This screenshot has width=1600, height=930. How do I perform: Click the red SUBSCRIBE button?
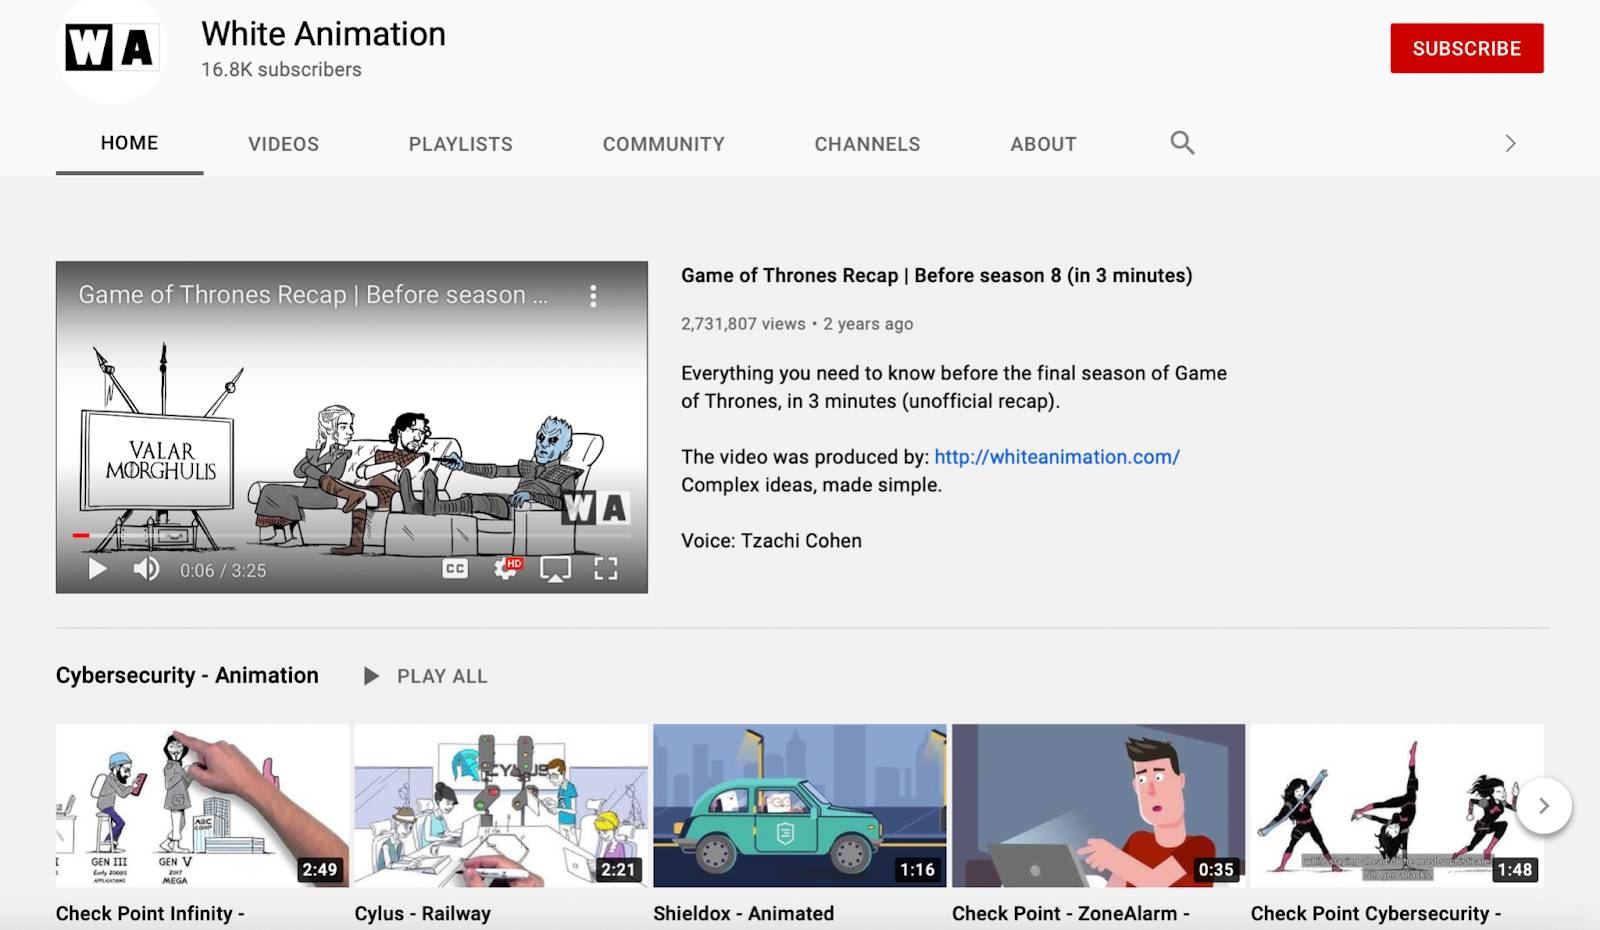[x=1467, y=48]
